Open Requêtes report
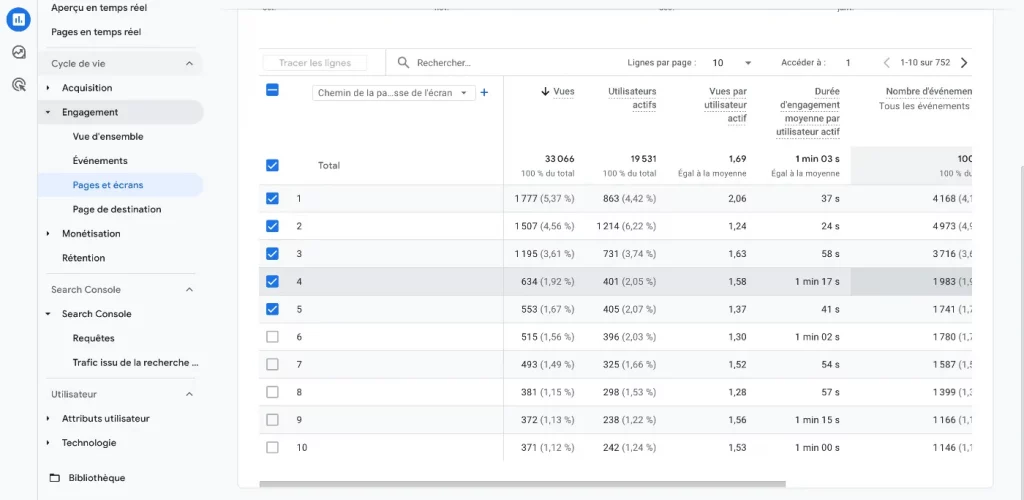This screenshot has width=1024, height=500. point(93,338)
